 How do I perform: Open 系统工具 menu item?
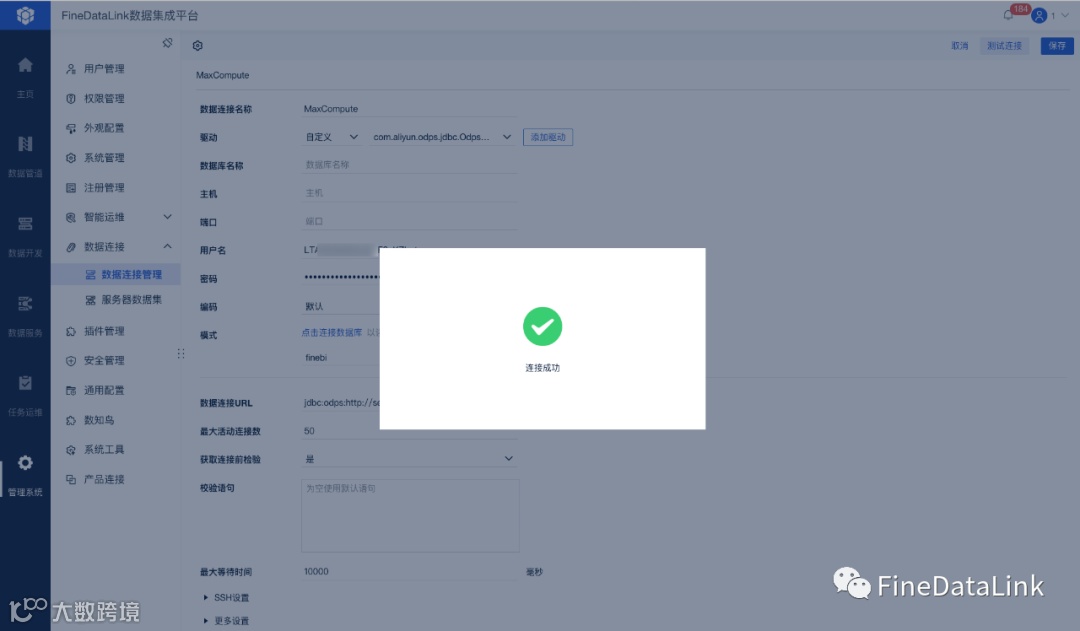(x=104, y=450)
